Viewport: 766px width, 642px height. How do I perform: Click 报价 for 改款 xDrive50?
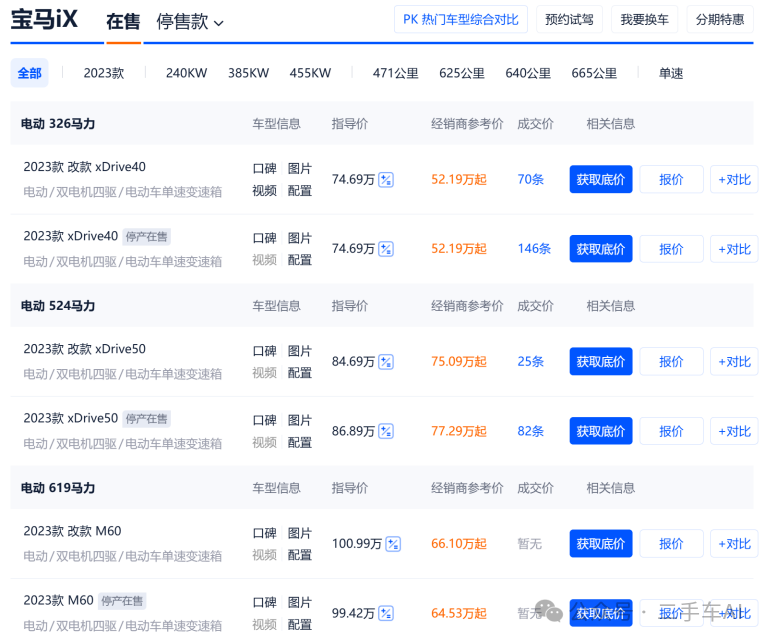coord(671,362)
